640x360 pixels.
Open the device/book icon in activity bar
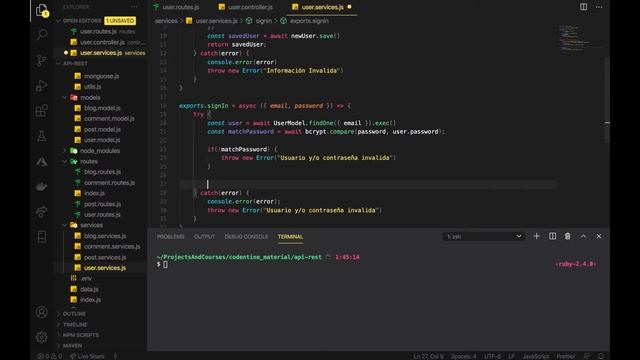point(42,237)
